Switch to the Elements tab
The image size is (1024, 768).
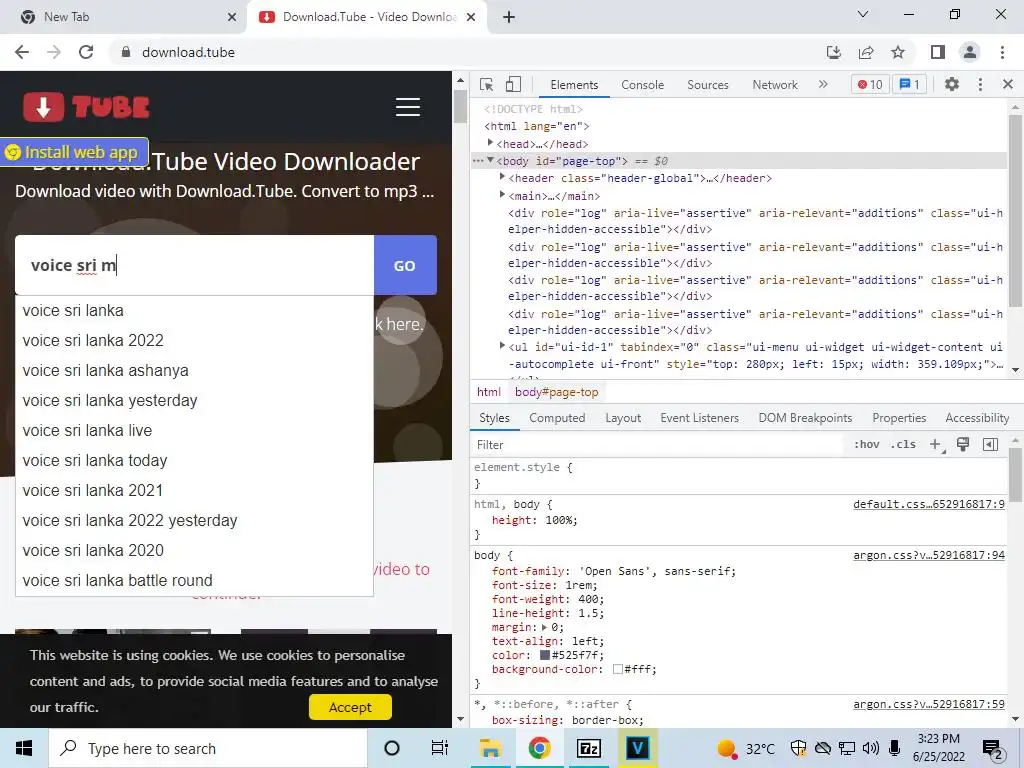coord(573,85)
